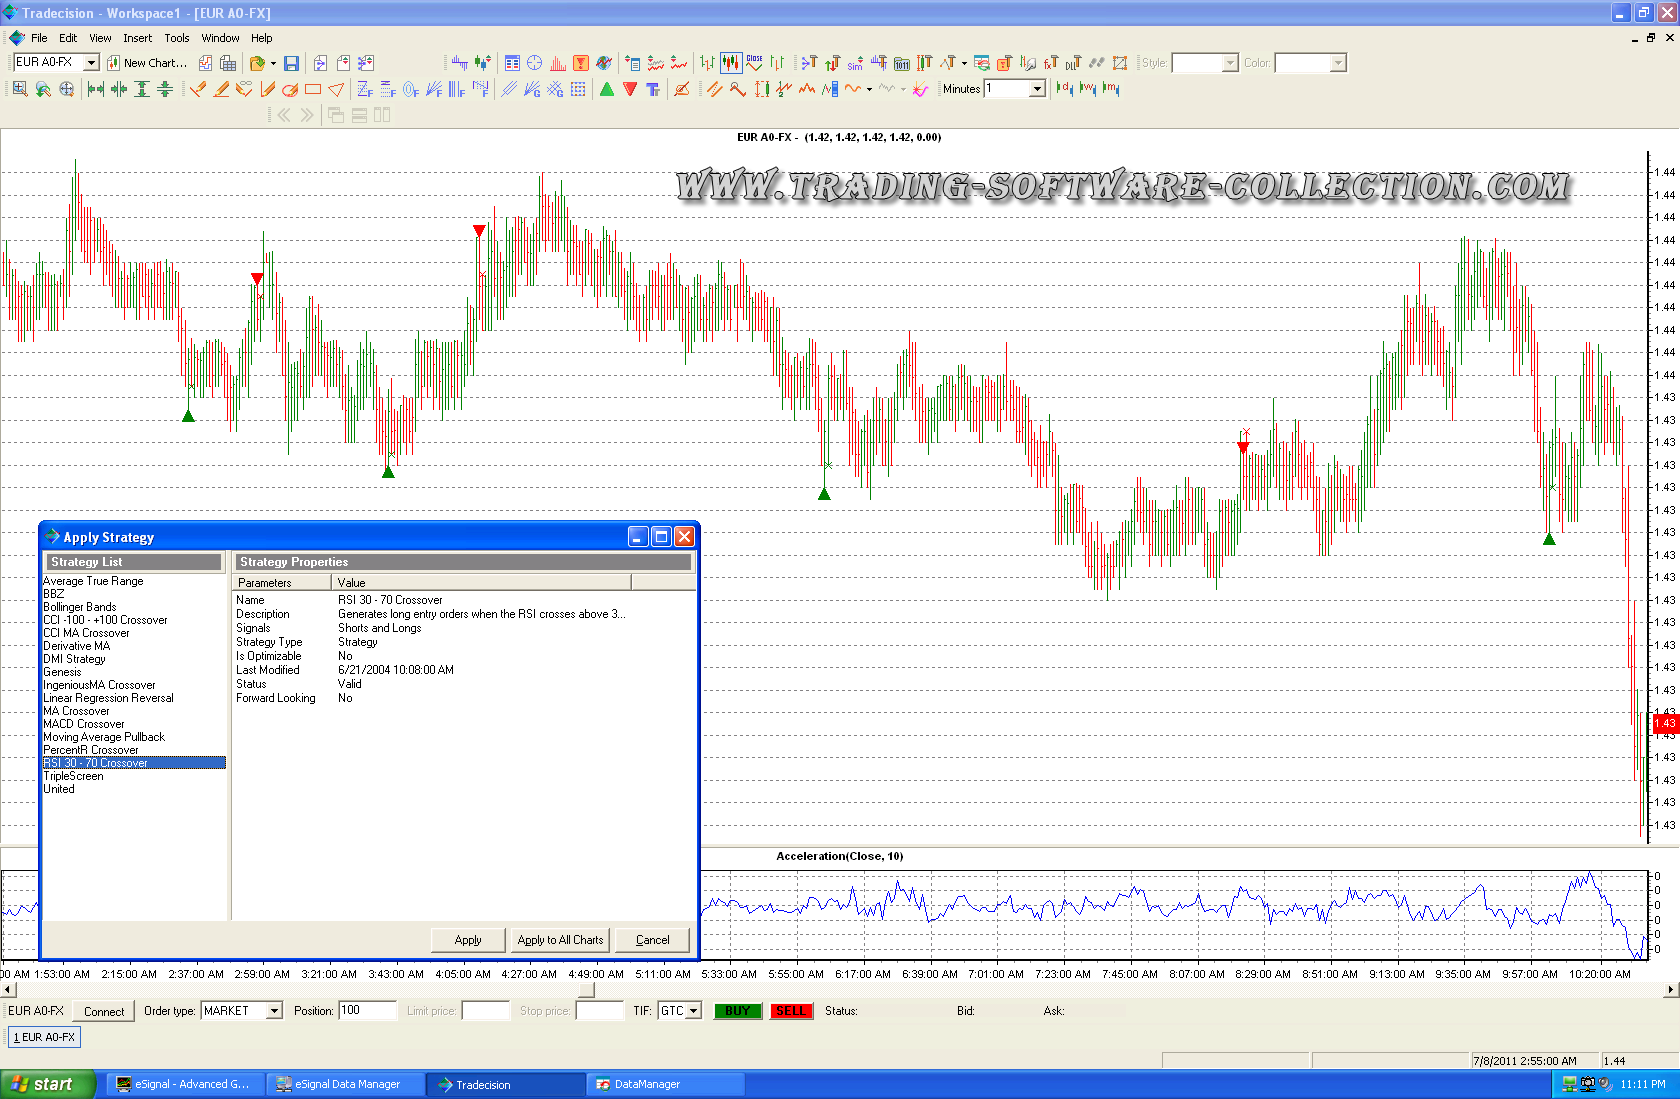Click Apply to All Charts button
1680x1099 pixels.
(x=560, y=940)
